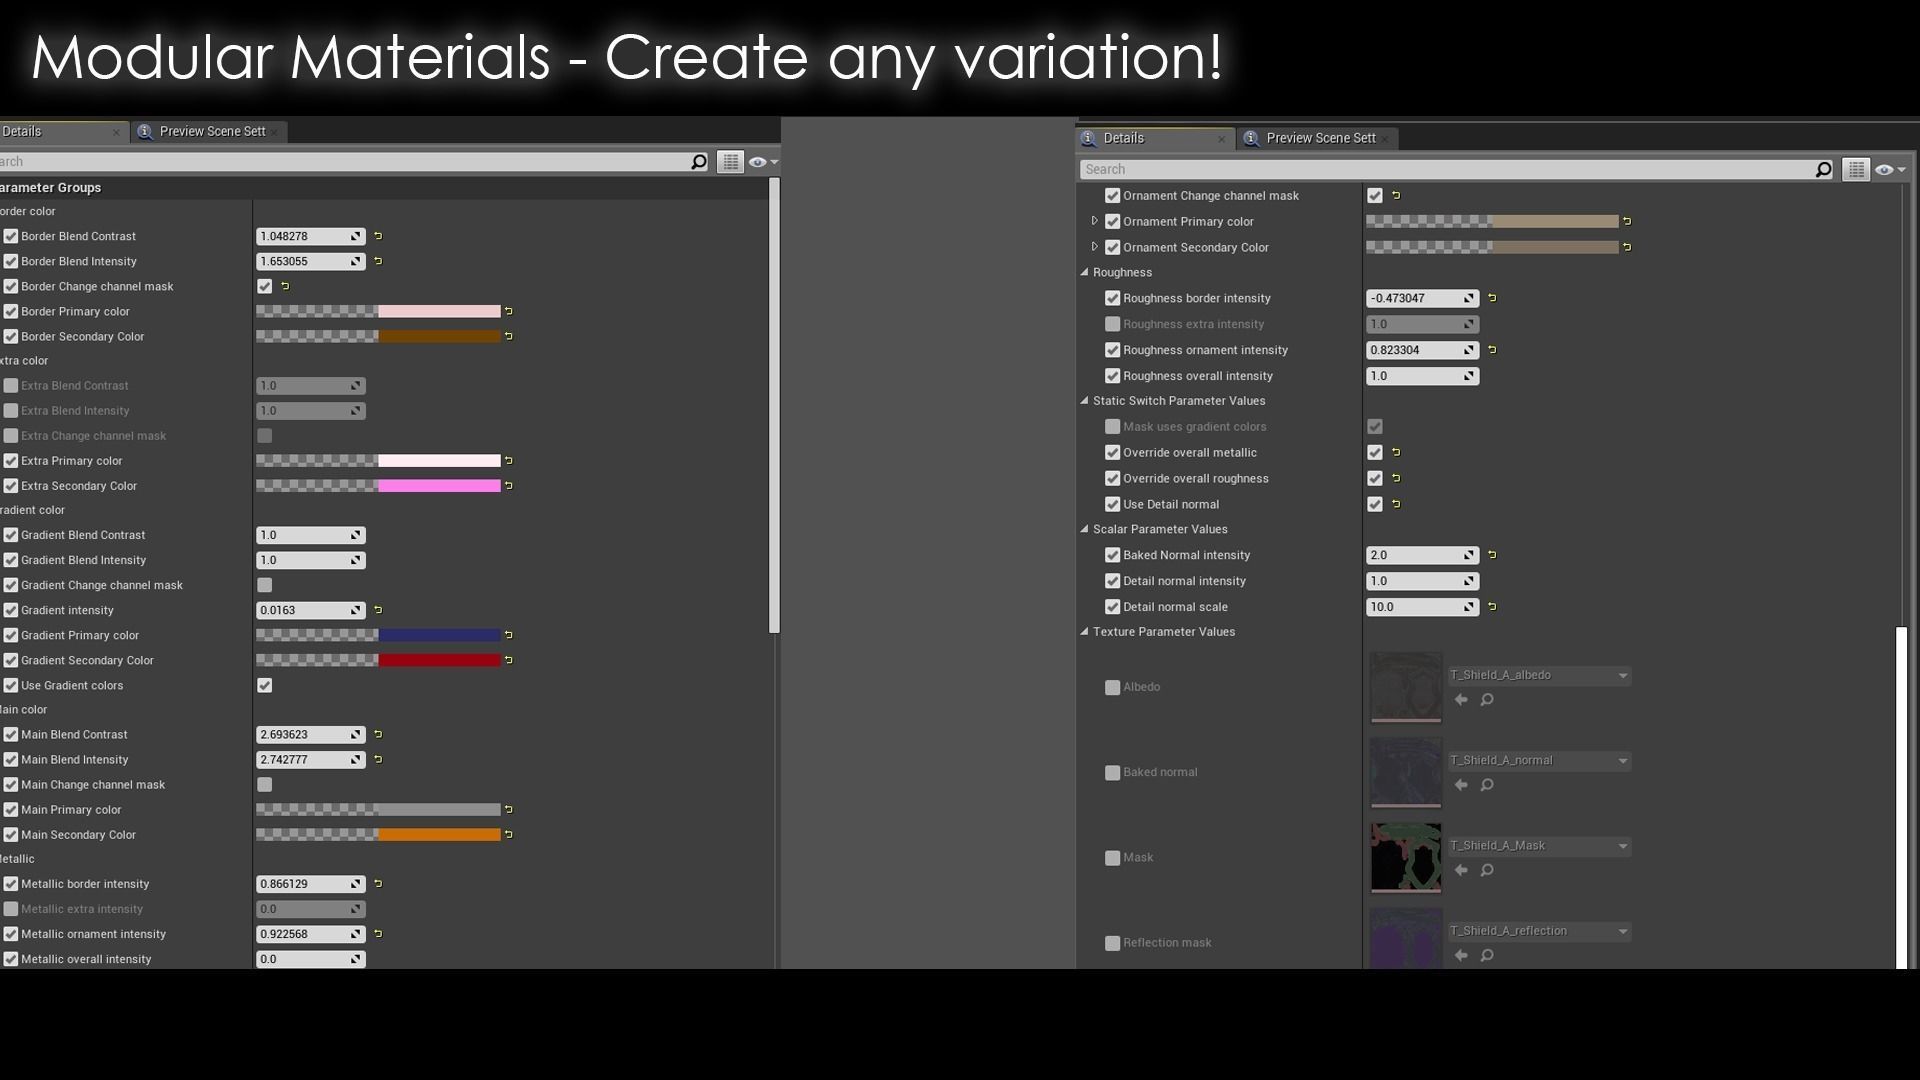
Task: Browse to T_Shield_A_normal in content browser
Action: (1487, 785)
